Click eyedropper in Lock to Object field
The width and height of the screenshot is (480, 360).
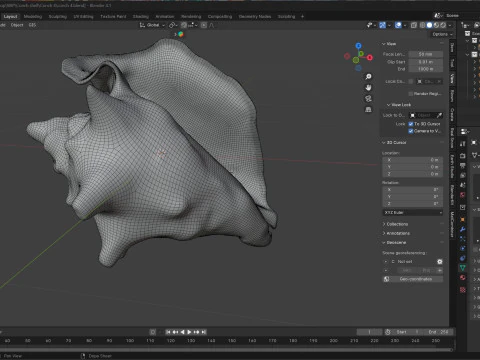pyautogui.click(x=439, y=115)
